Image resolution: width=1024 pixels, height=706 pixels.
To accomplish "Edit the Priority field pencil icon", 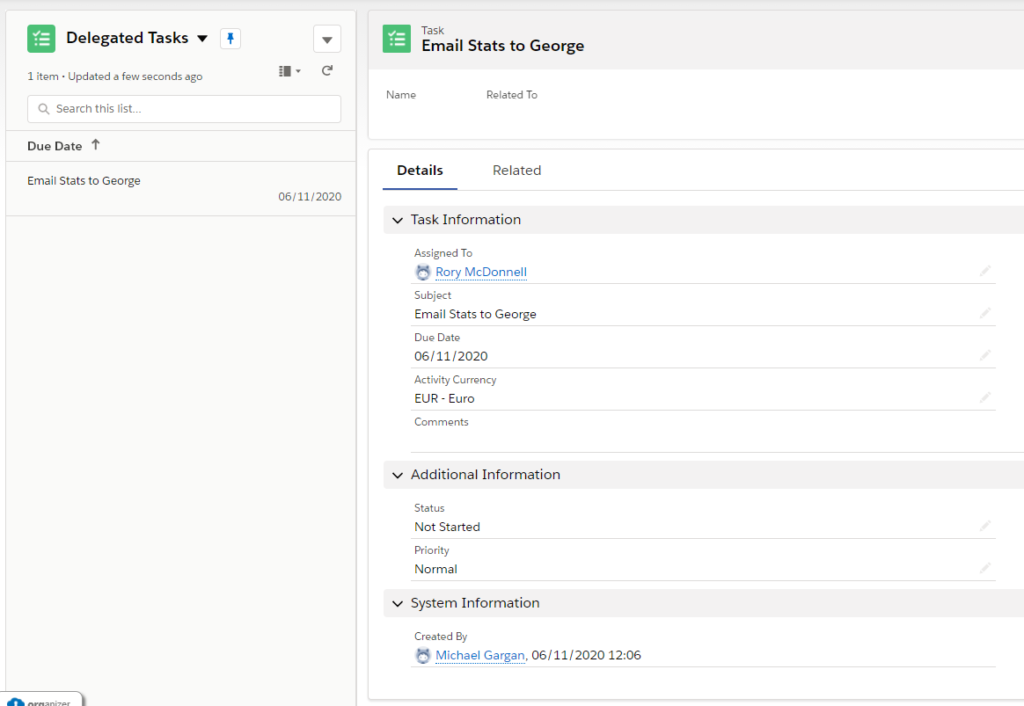I will tap(985, 568).
